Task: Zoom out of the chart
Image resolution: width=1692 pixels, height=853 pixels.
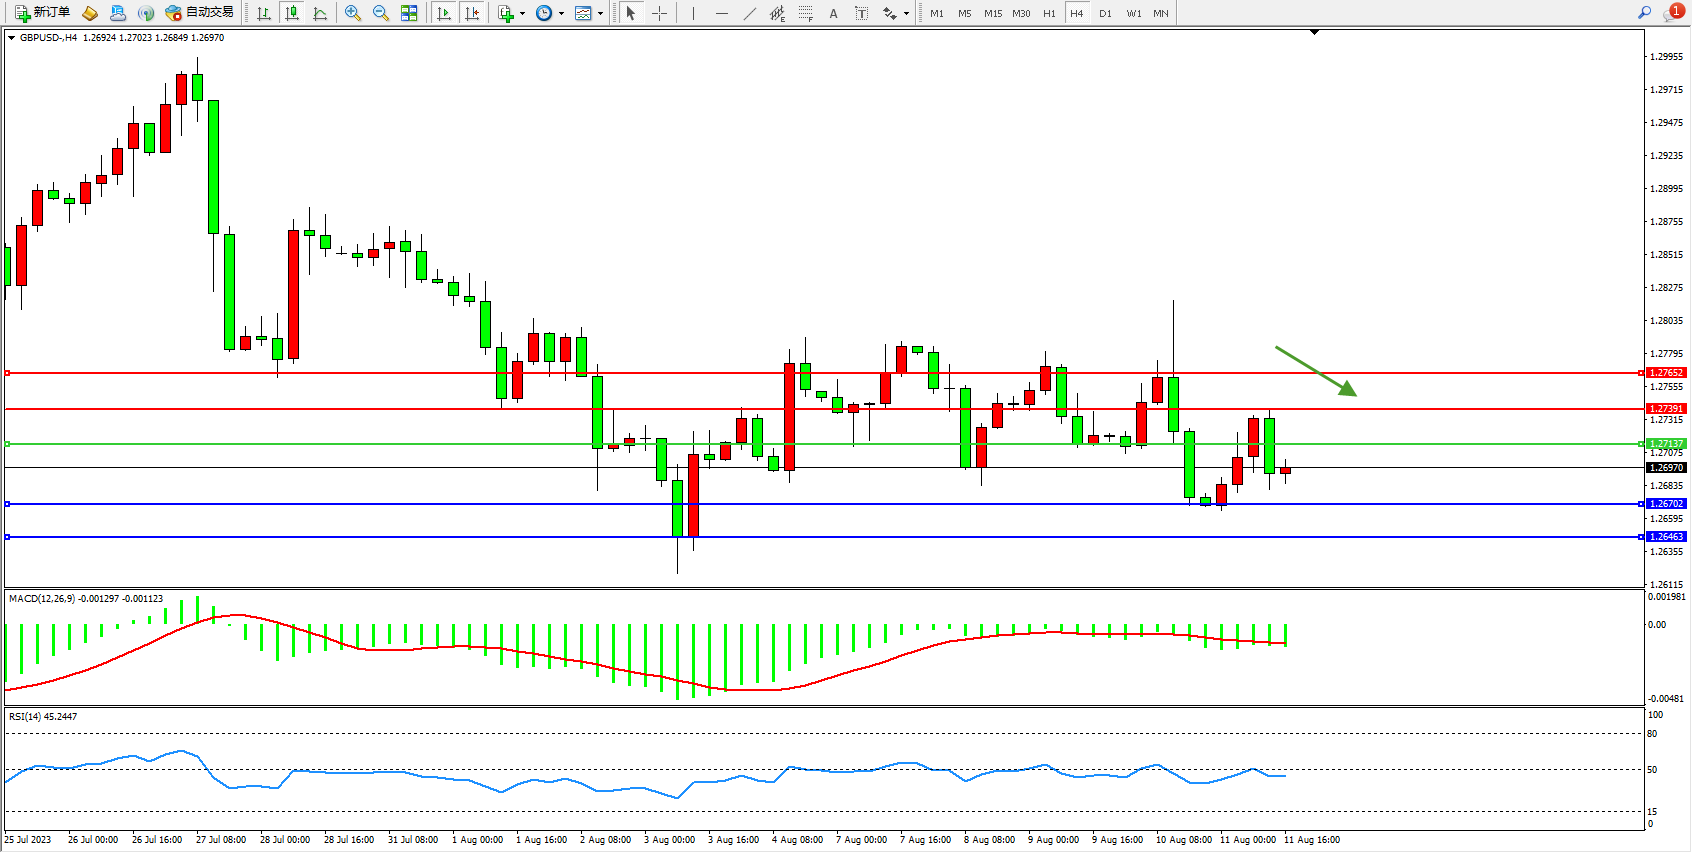Action: [380, 13]
